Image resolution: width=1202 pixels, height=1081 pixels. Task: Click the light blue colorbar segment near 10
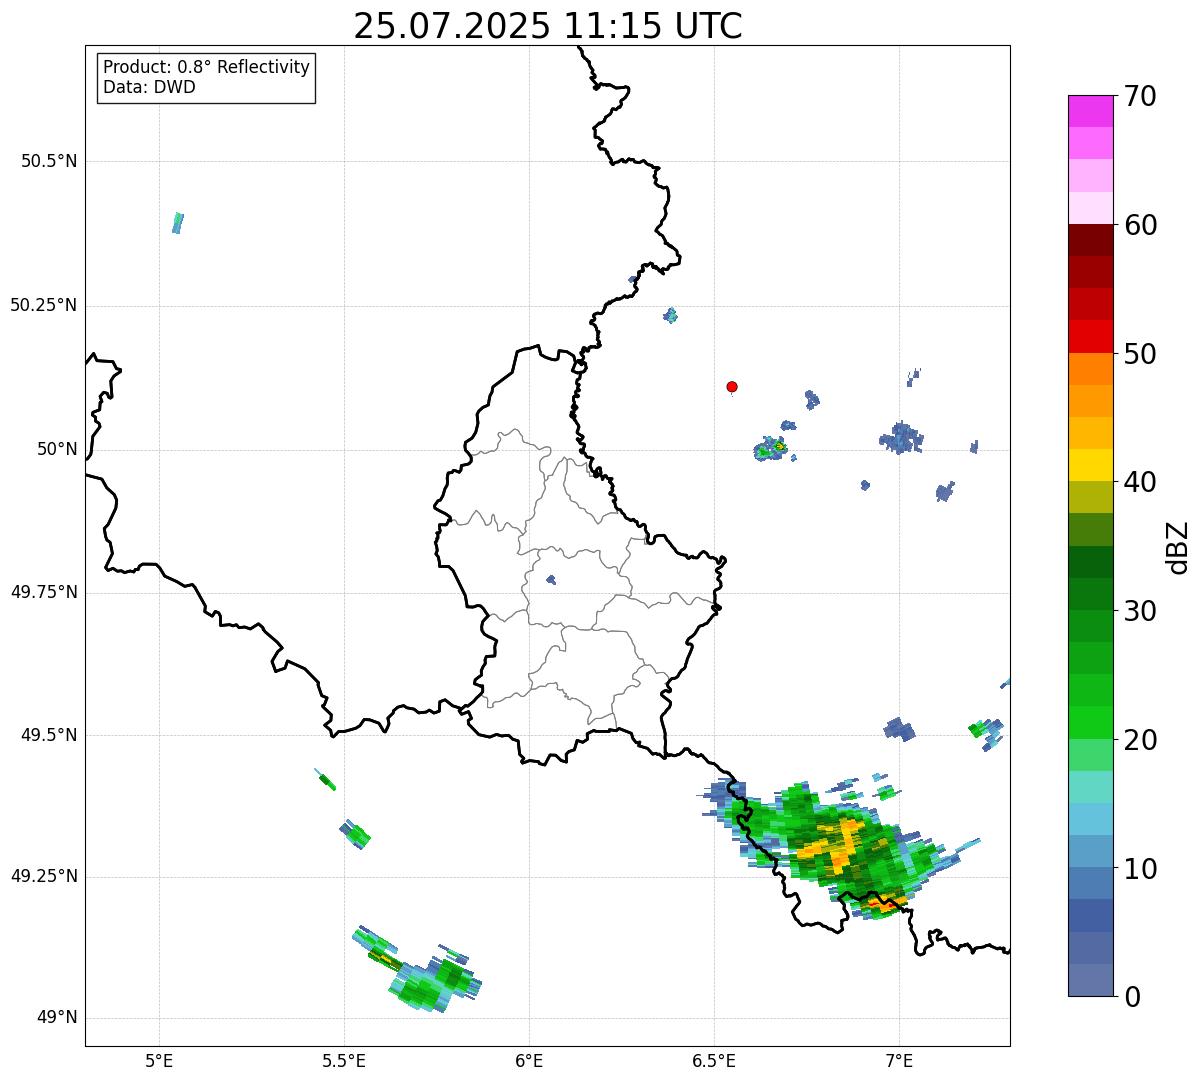(x=1090, y=851)
